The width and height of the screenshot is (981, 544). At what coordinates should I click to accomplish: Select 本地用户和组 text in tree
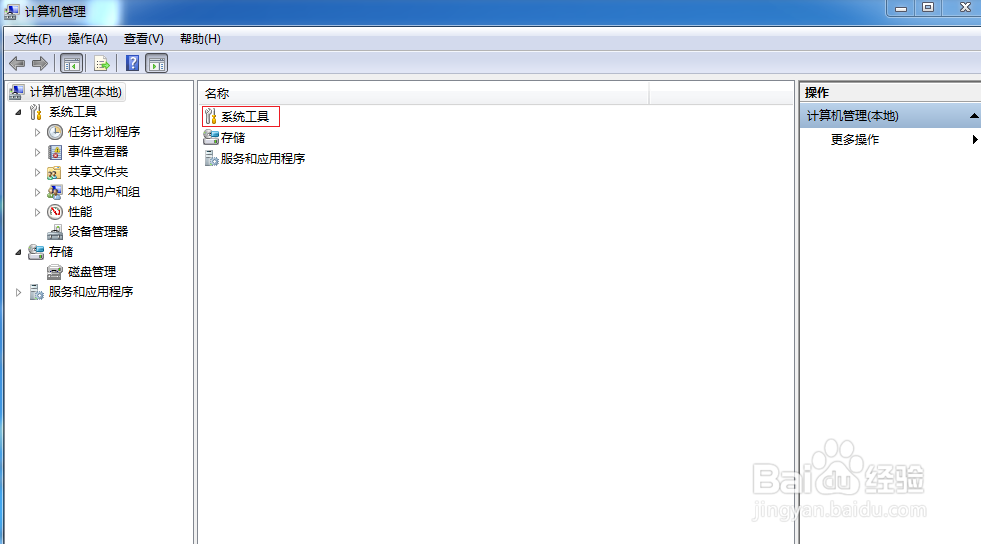pos(104,192)
